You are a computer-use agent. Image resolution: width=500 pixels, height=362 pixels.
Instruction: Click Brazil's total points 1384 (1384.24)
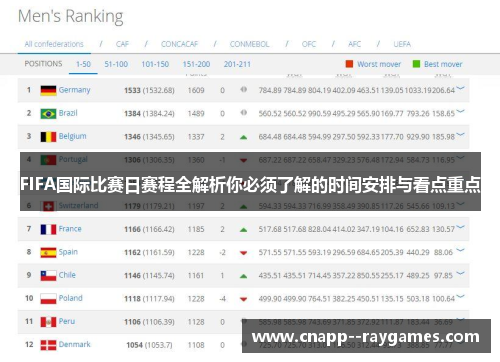coord(149,114)
